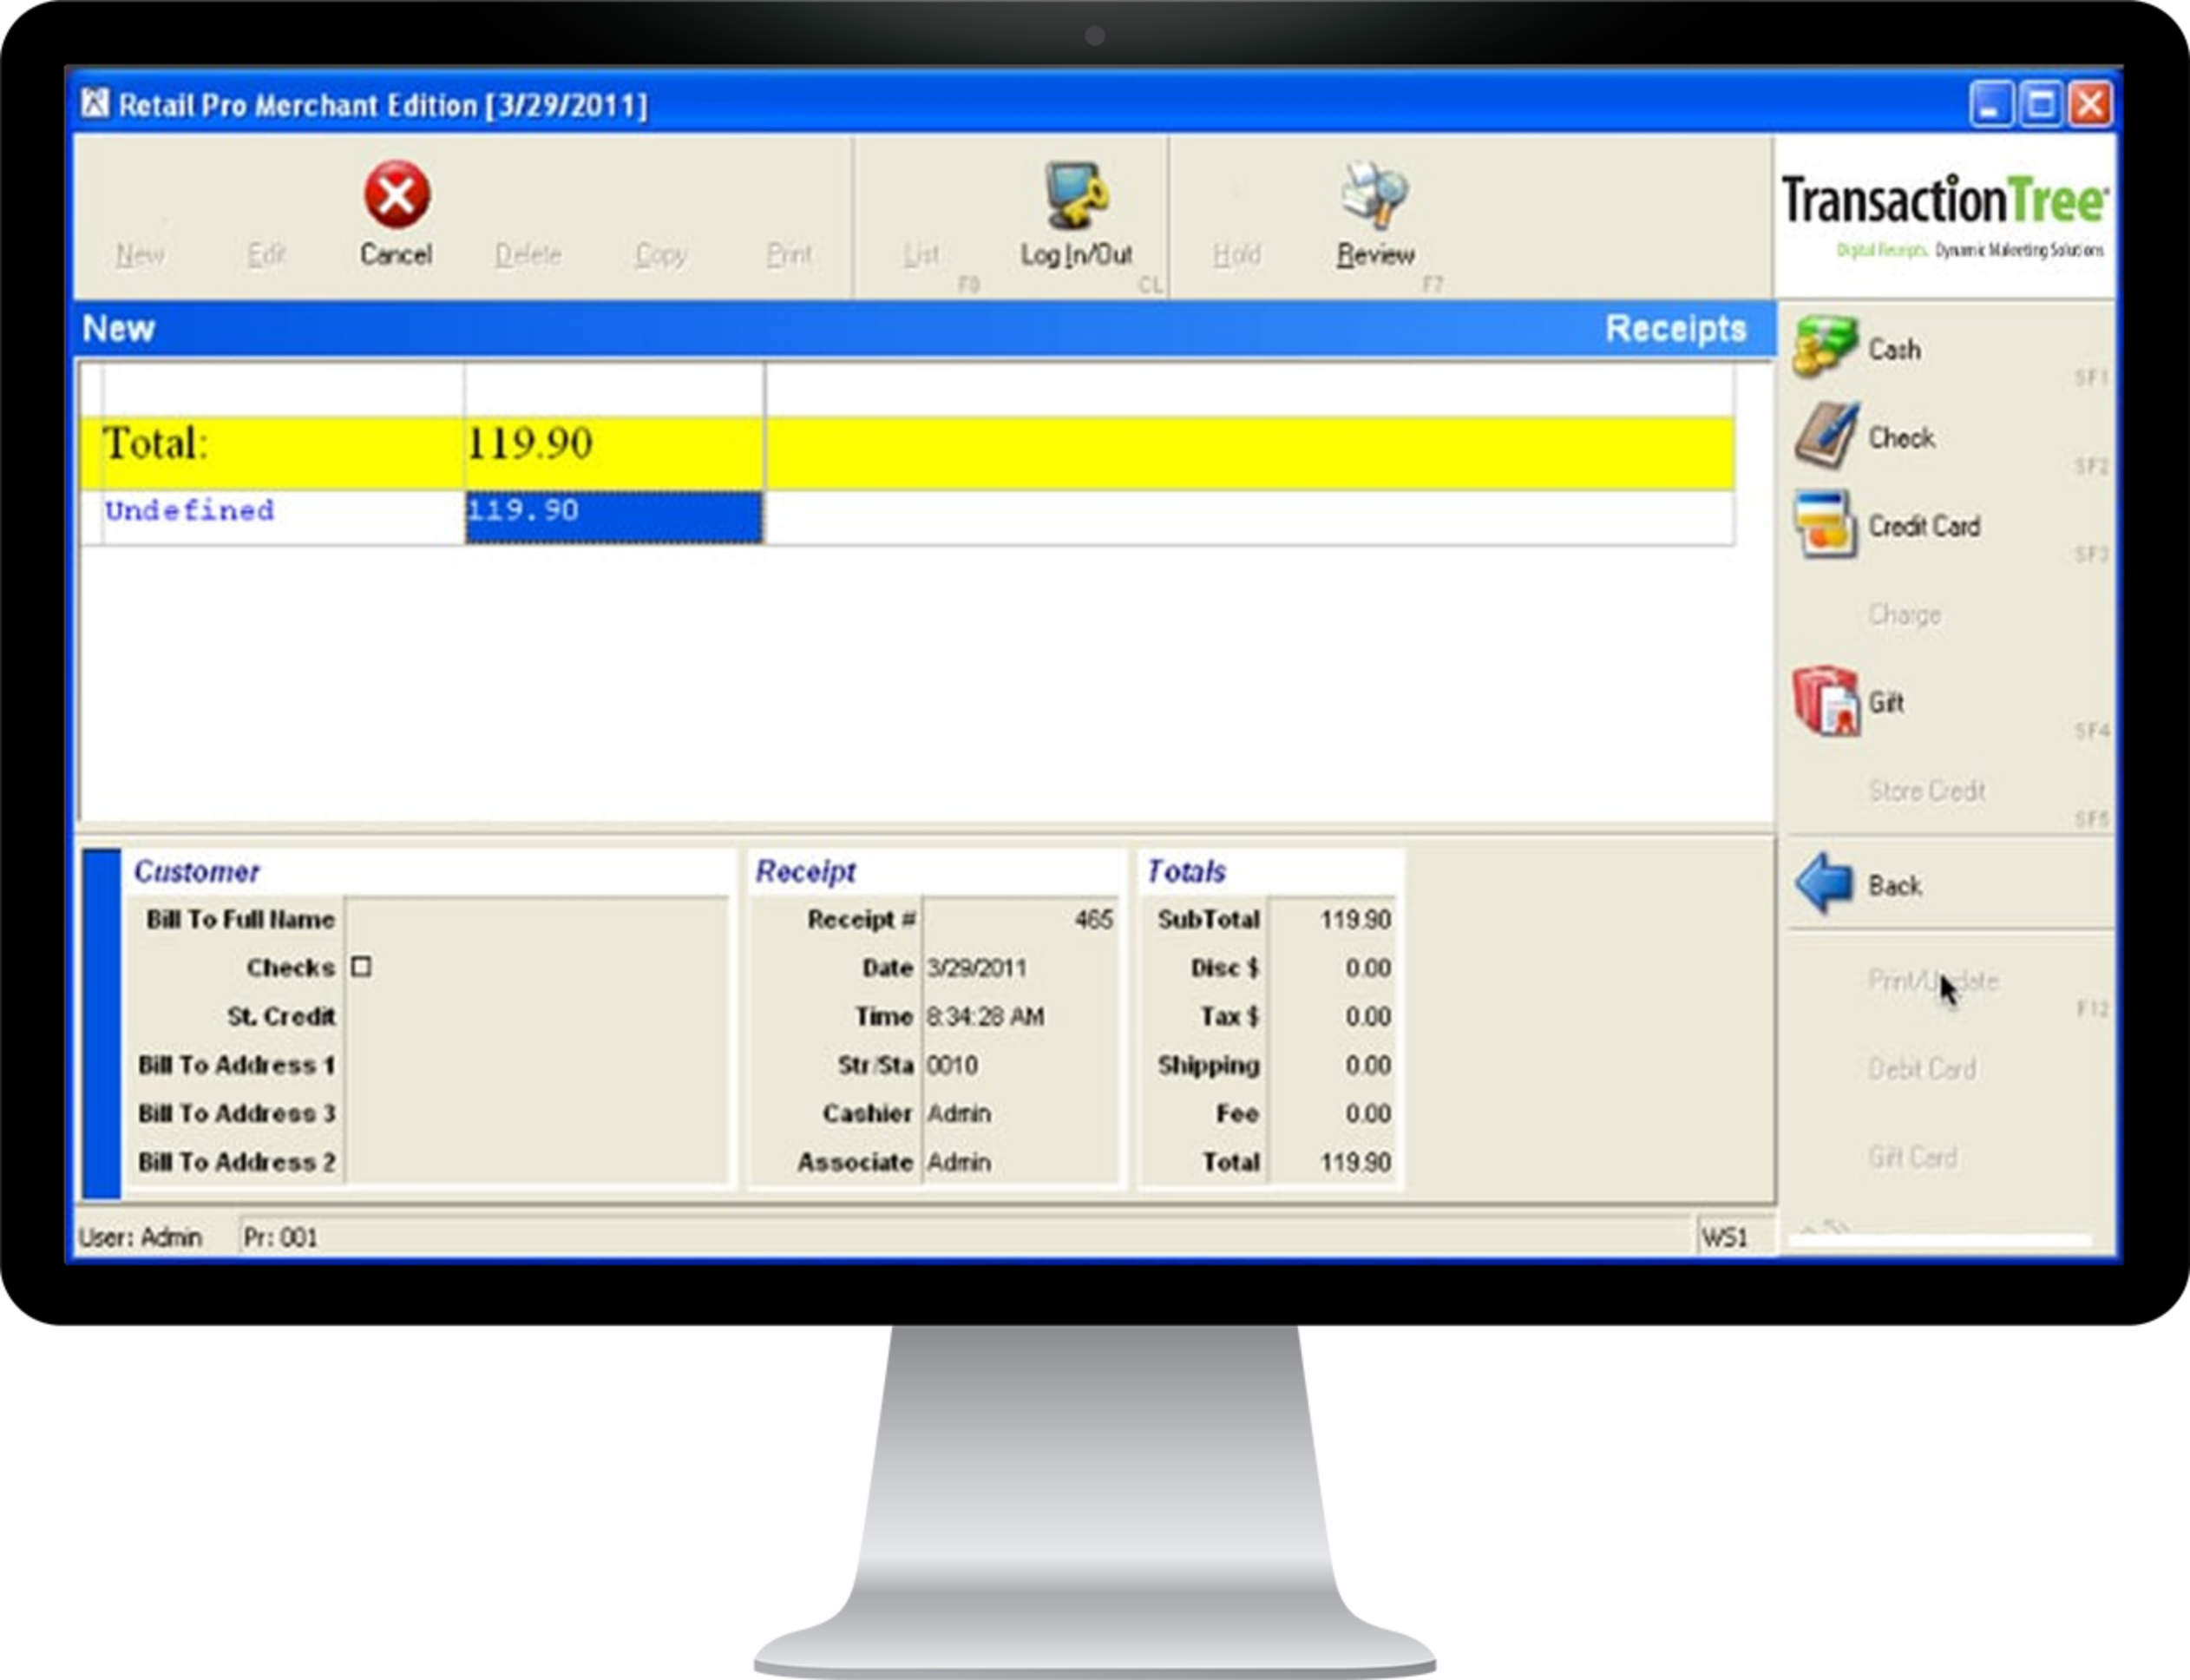Open the Review magnifier icon
Image resolution: width=2190 pixels, height=1680 pixels.
pos(1375,196)
